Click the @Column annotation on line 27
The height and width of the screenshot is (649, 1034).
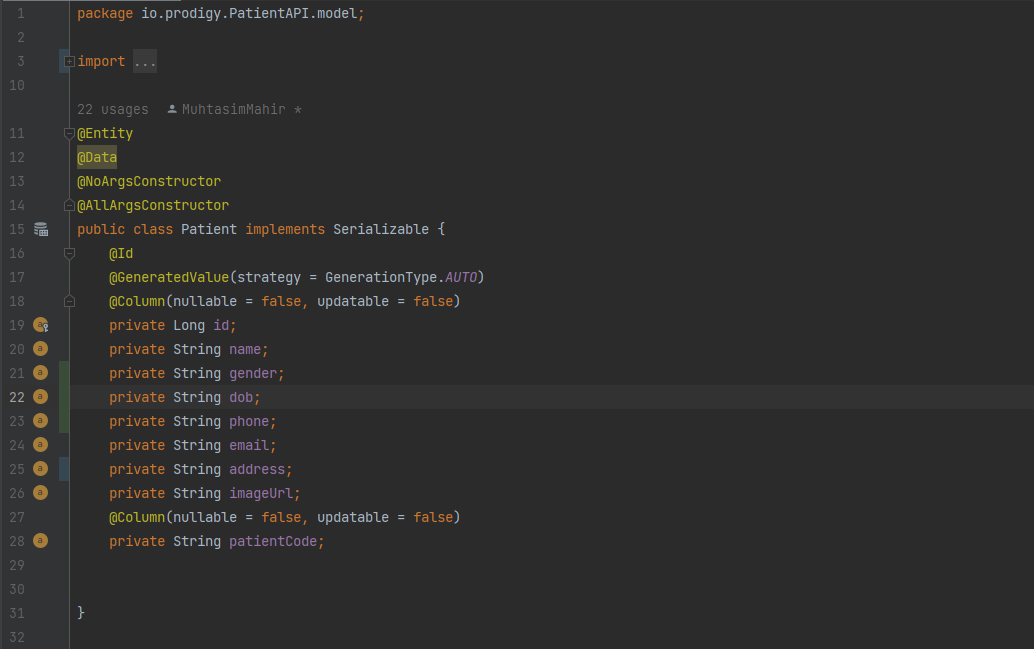click(x=137, y=518)
